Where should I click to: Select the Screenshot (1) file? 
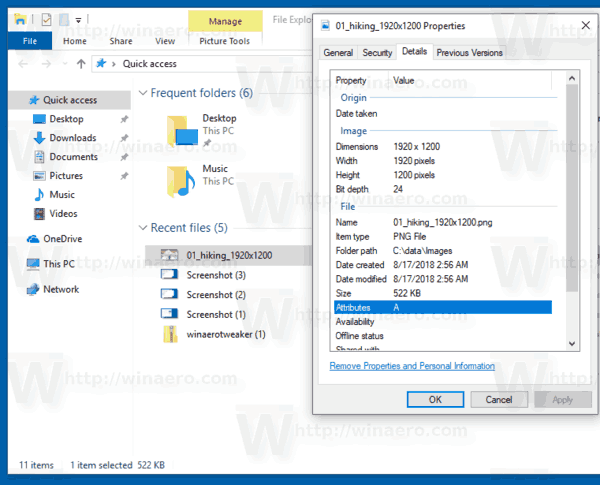[216, 315]
